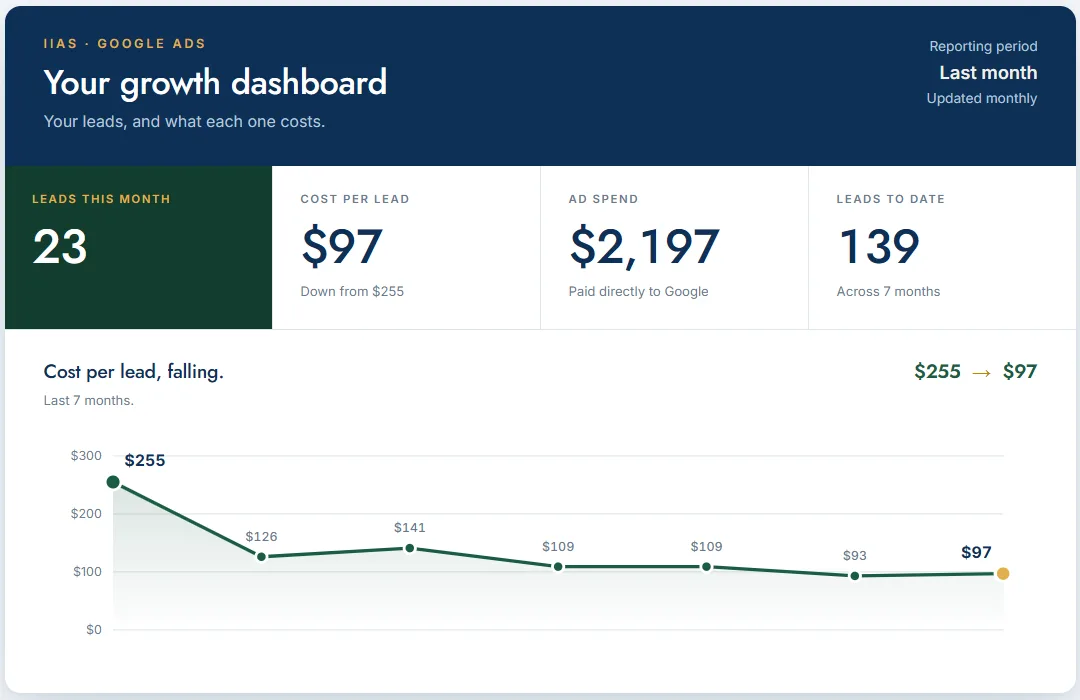
Task: Click the arrow between $255 and $97
Action: point(982,373)
